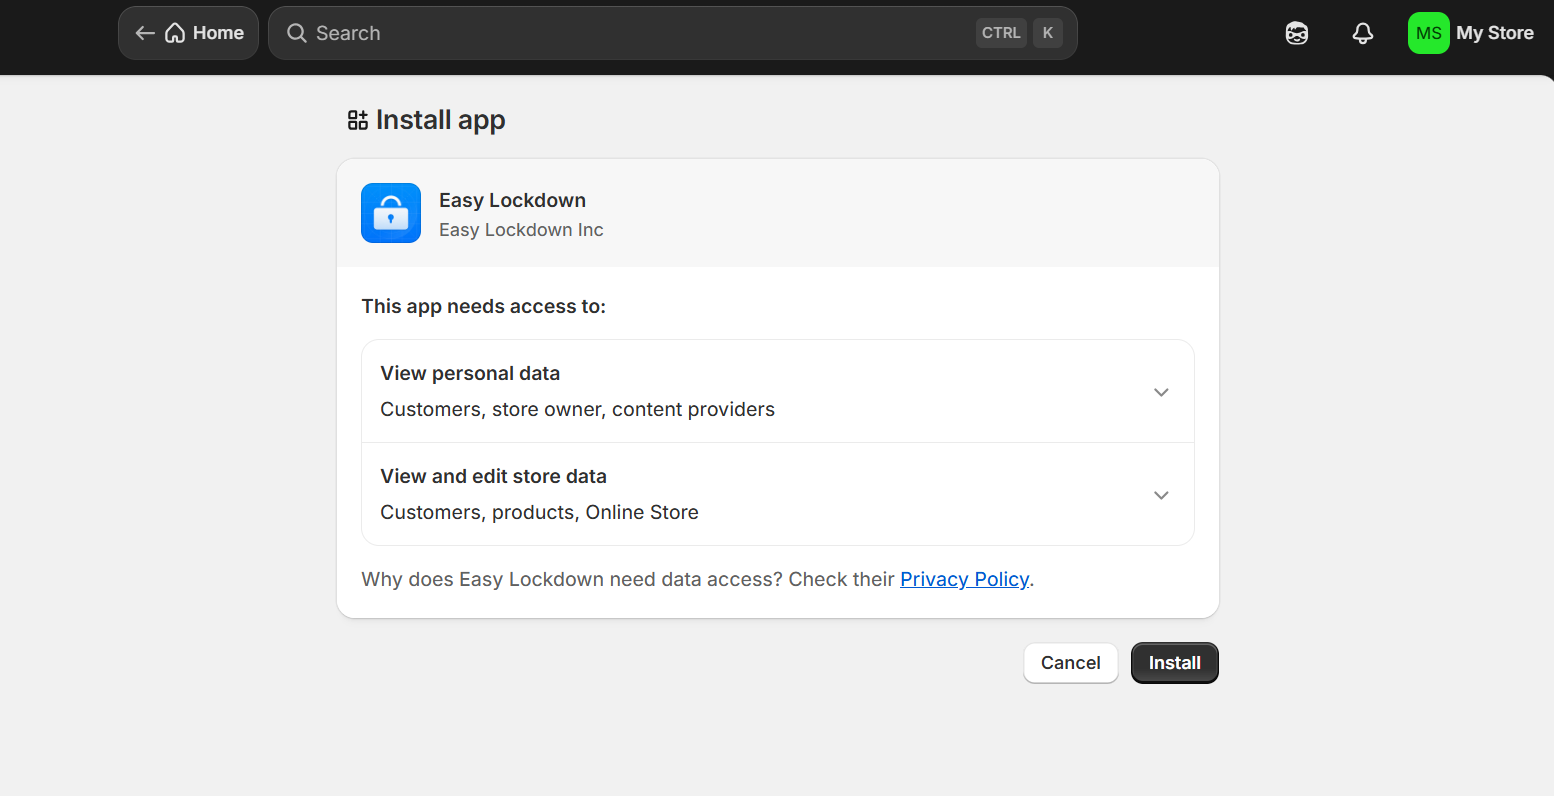Click the Easy Lockdown app title
This screenshot has height=796, width=1554.
(x=512, y=200)
